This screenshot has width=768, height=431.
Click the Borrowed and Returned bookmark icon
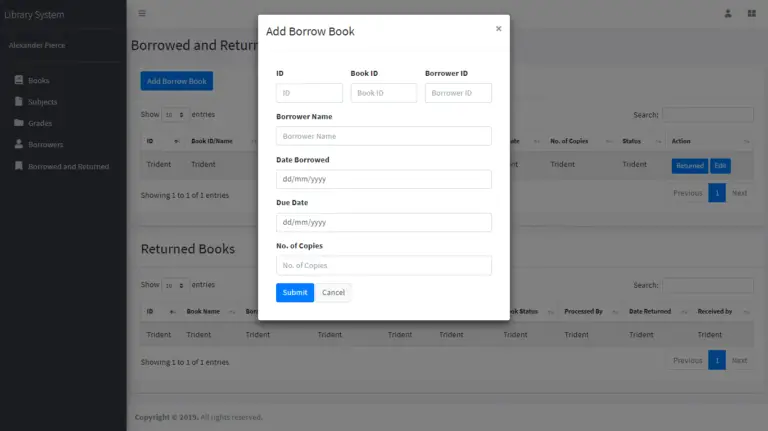[19, 166]
